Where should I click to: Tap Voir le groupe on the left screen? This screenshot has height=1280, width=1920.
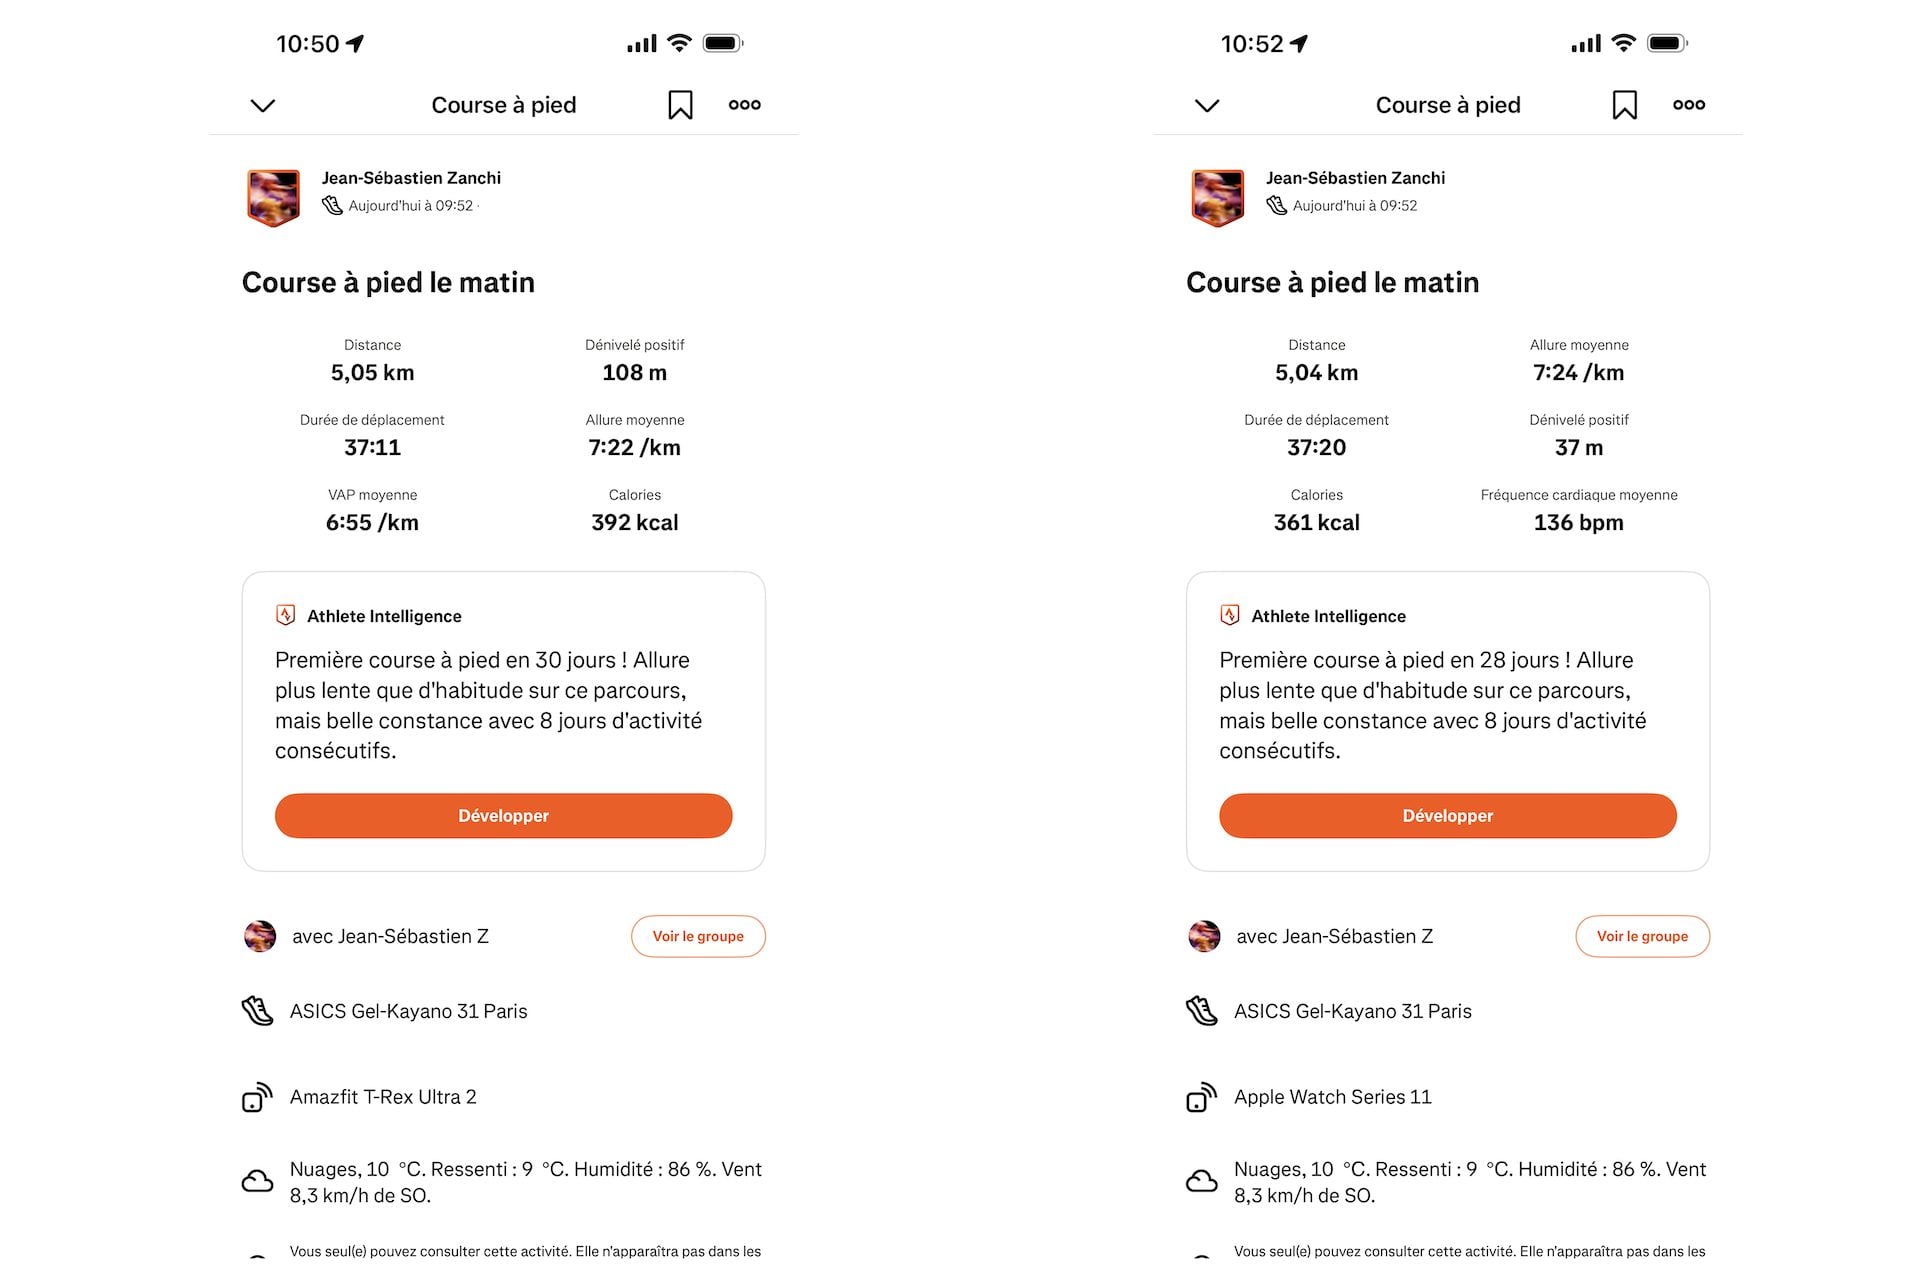click(x=698, y=936)
